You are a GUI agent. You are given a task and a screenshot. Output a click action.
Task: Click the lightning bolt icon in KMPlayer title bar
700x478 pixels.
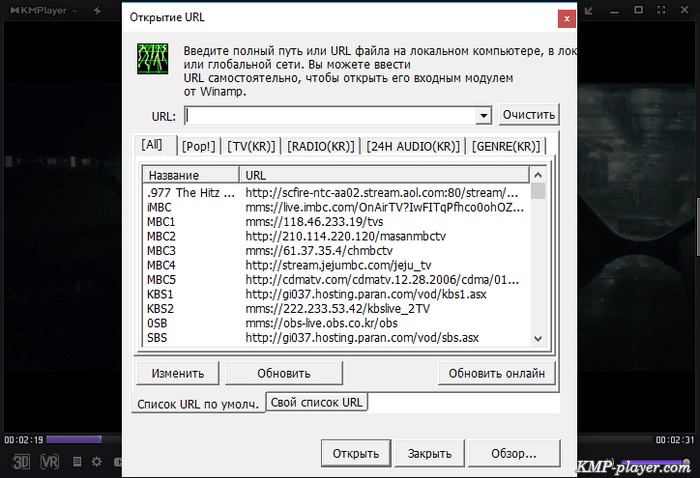[x=97, y=10]
